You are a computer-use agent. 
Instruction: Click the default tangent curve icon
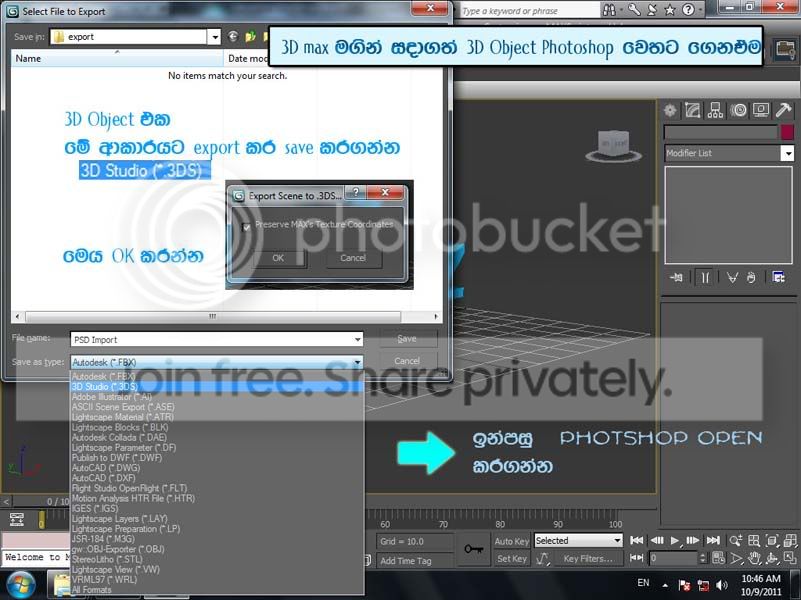pos(543,559)
